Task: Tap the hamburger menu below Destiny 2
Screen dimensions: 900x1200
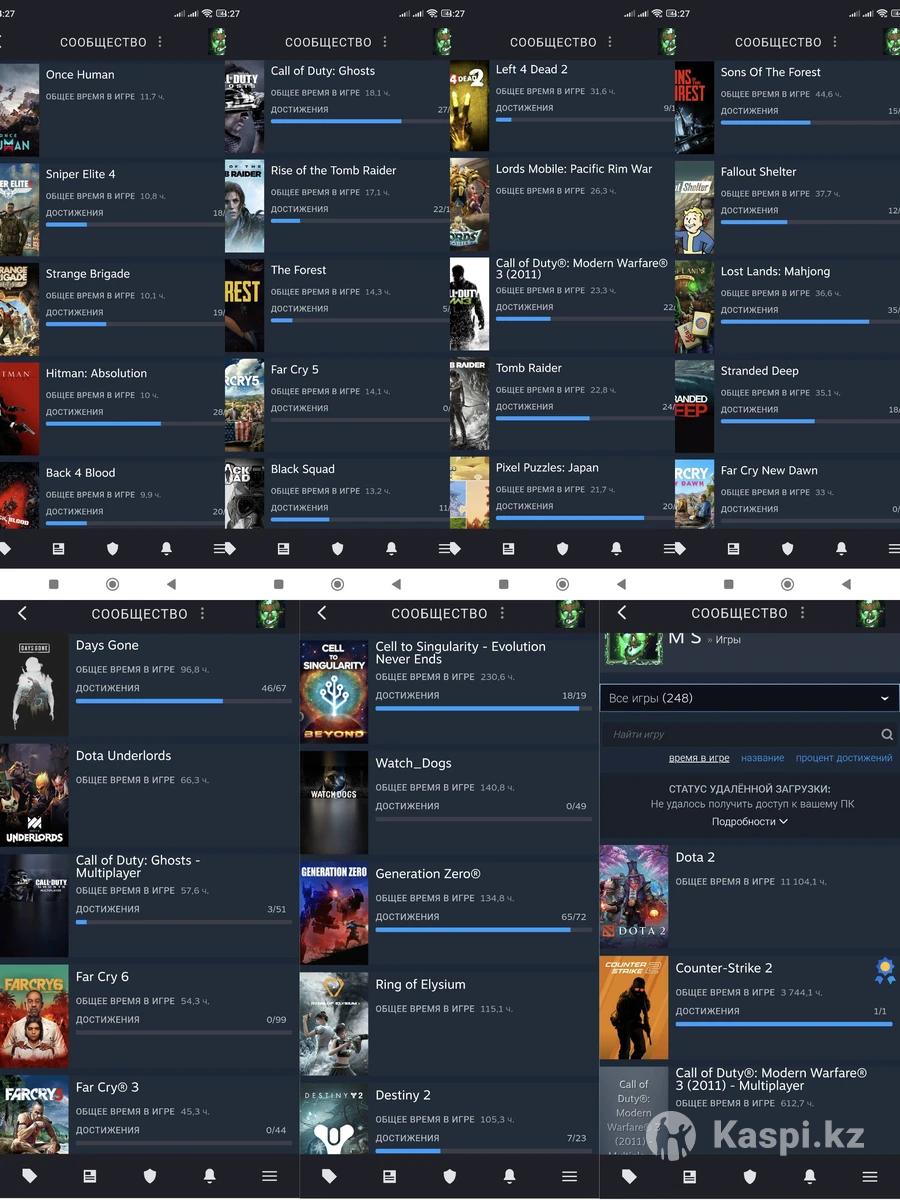Action: pos(570,1176)
